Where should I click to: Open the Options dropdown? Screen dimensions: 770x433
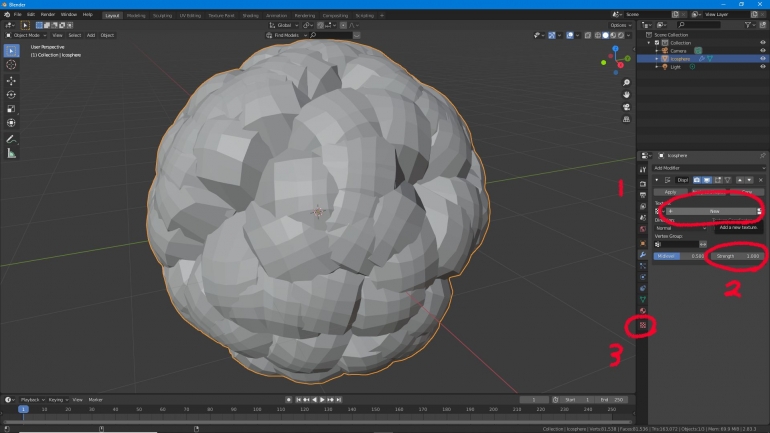point(620,25)
